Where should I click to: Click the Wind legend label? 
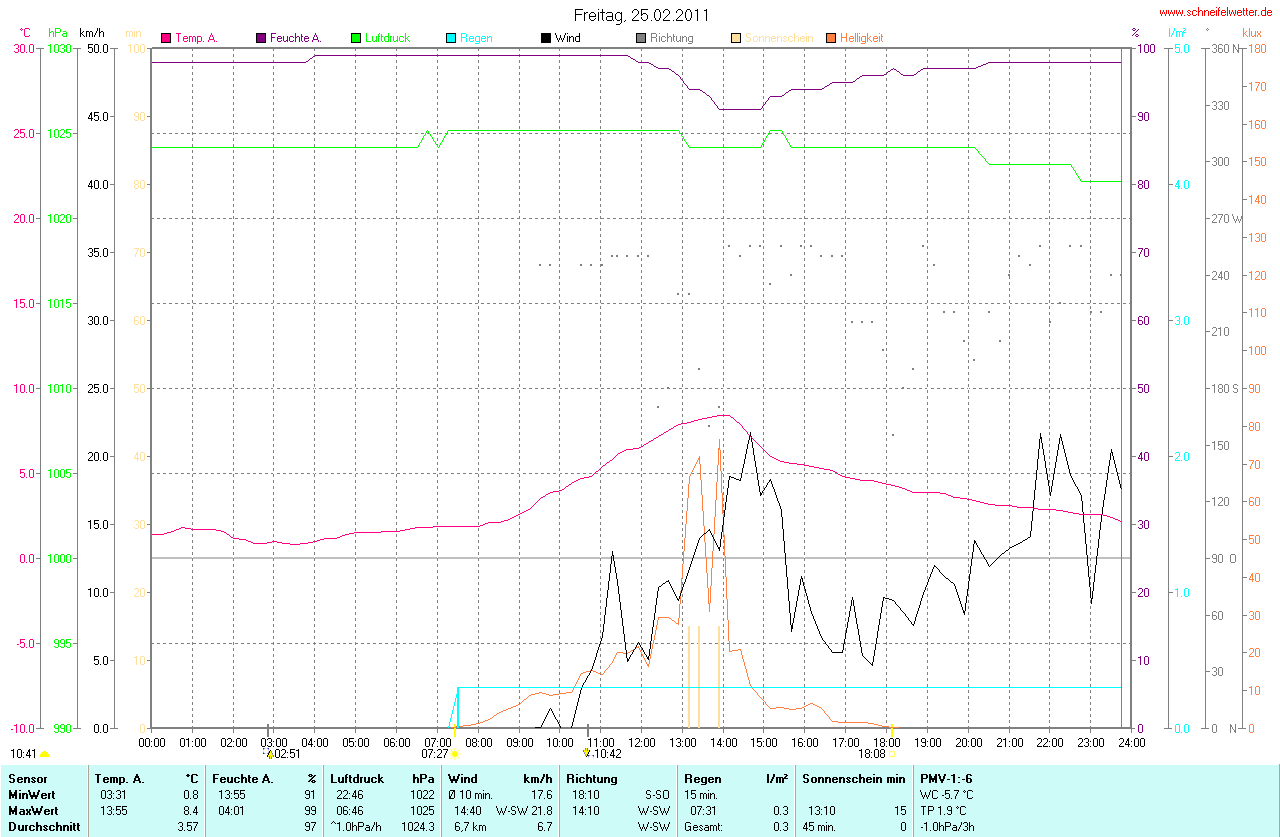pos(567,38)
